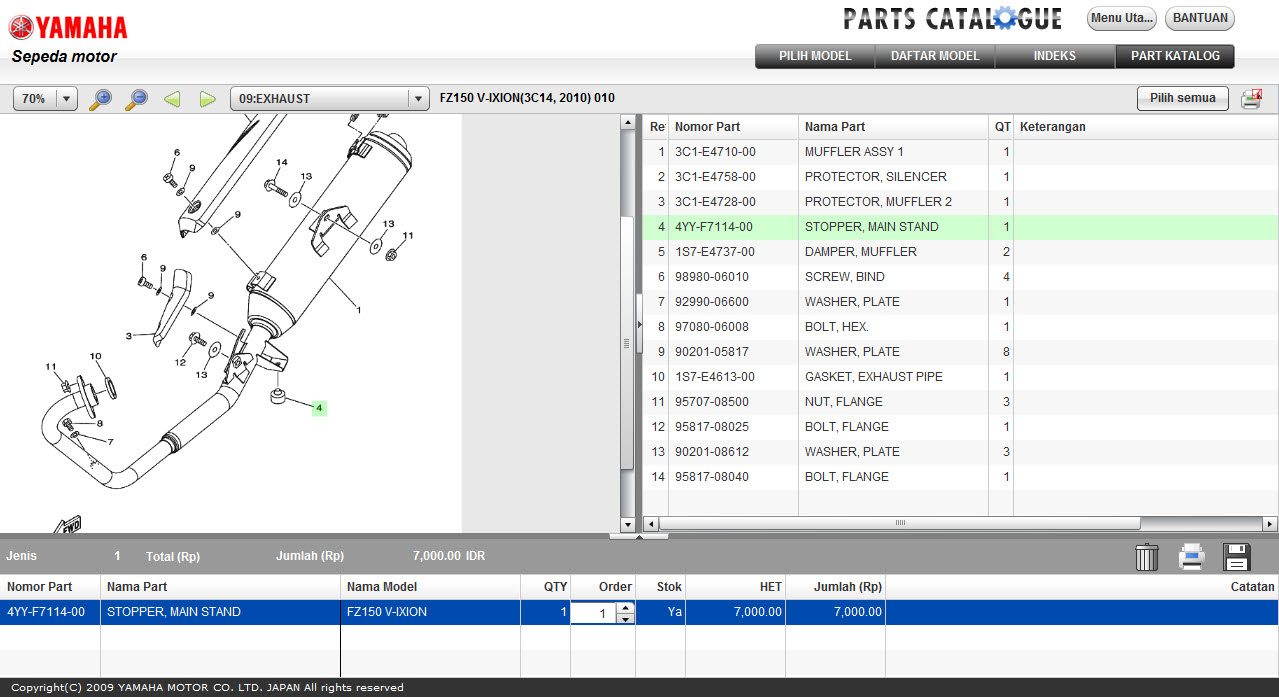Increase order quantity with up stepper
This screenshot has width=1279, height=697.
pos(626,607)
